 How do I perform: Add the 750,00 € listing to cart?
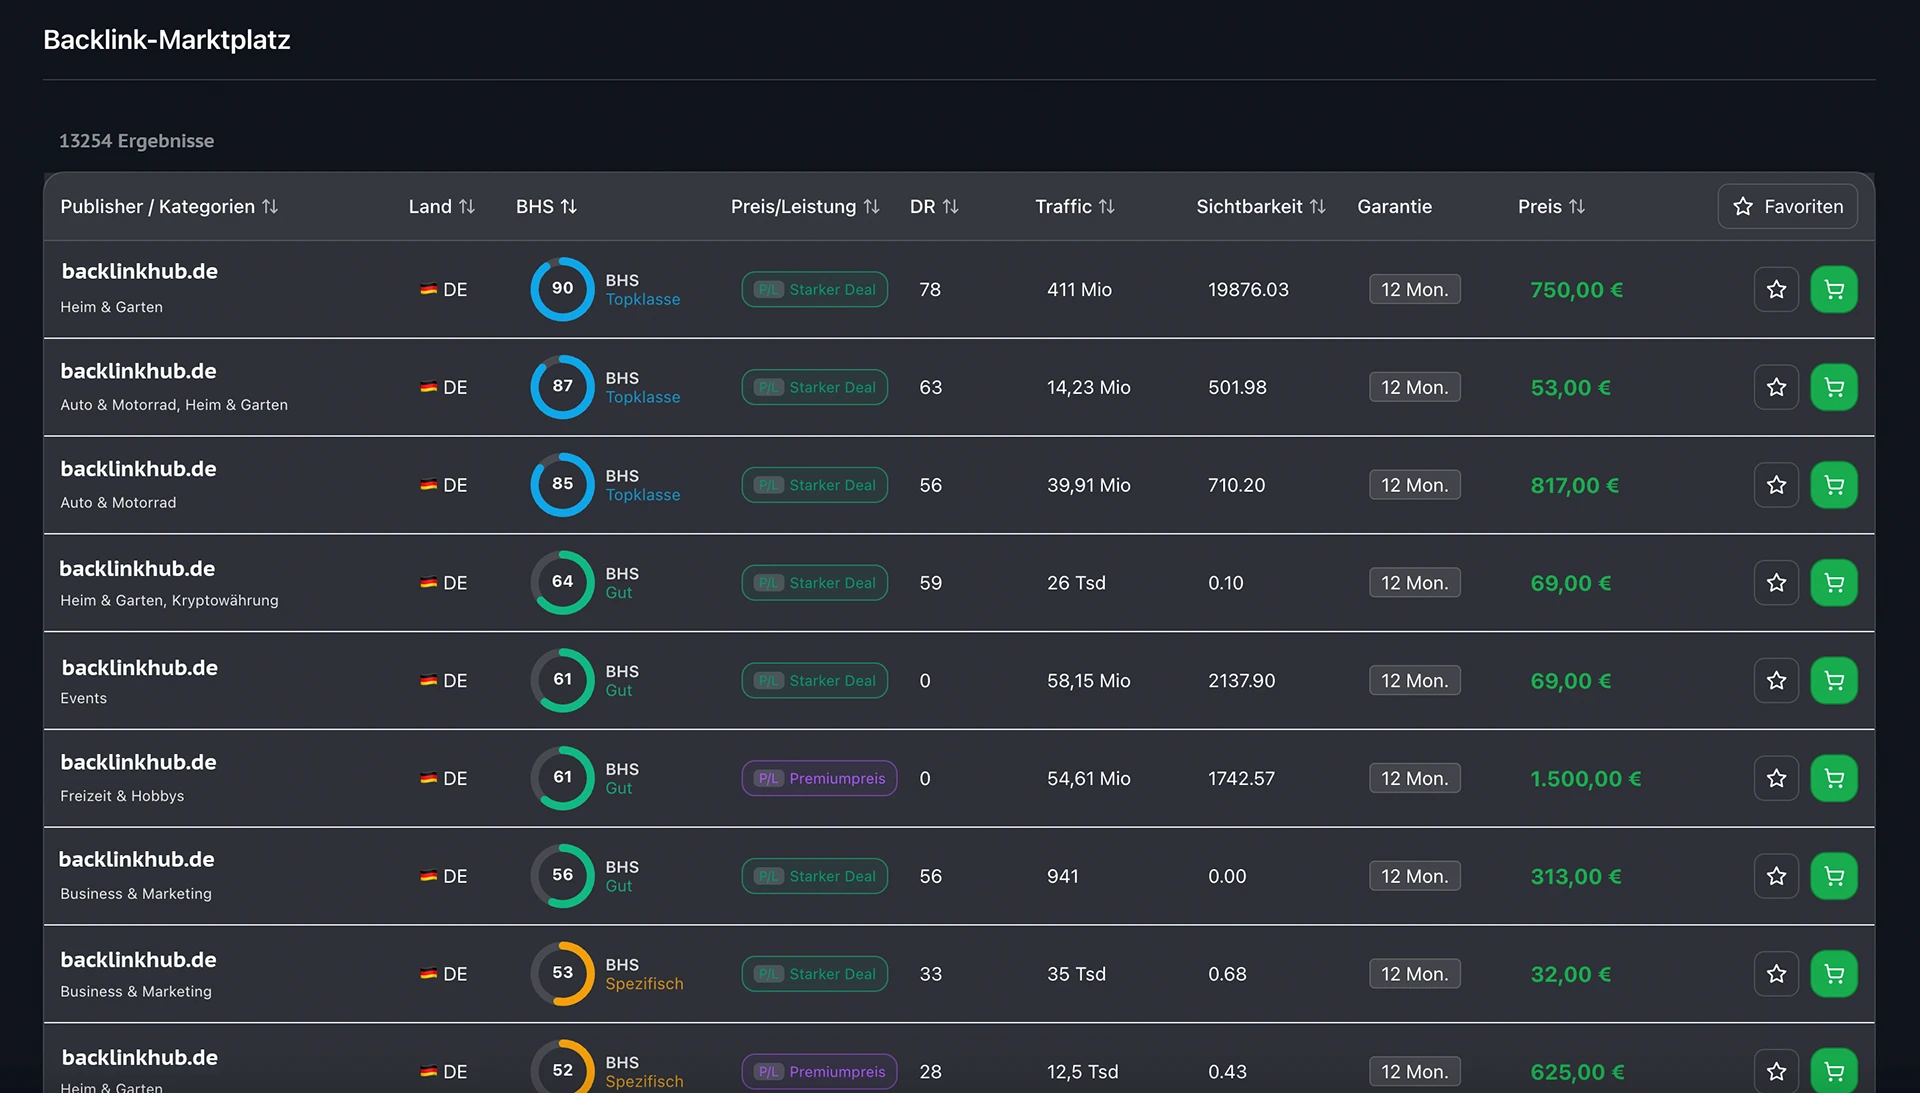click(1833, 290)
